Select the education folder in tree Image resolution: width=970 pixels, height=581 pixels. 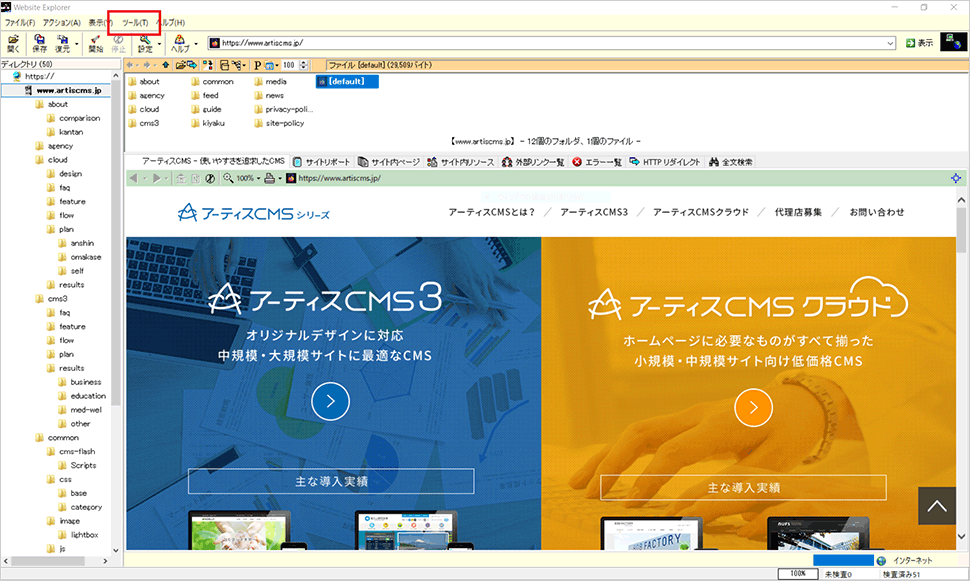pos(82,396)
